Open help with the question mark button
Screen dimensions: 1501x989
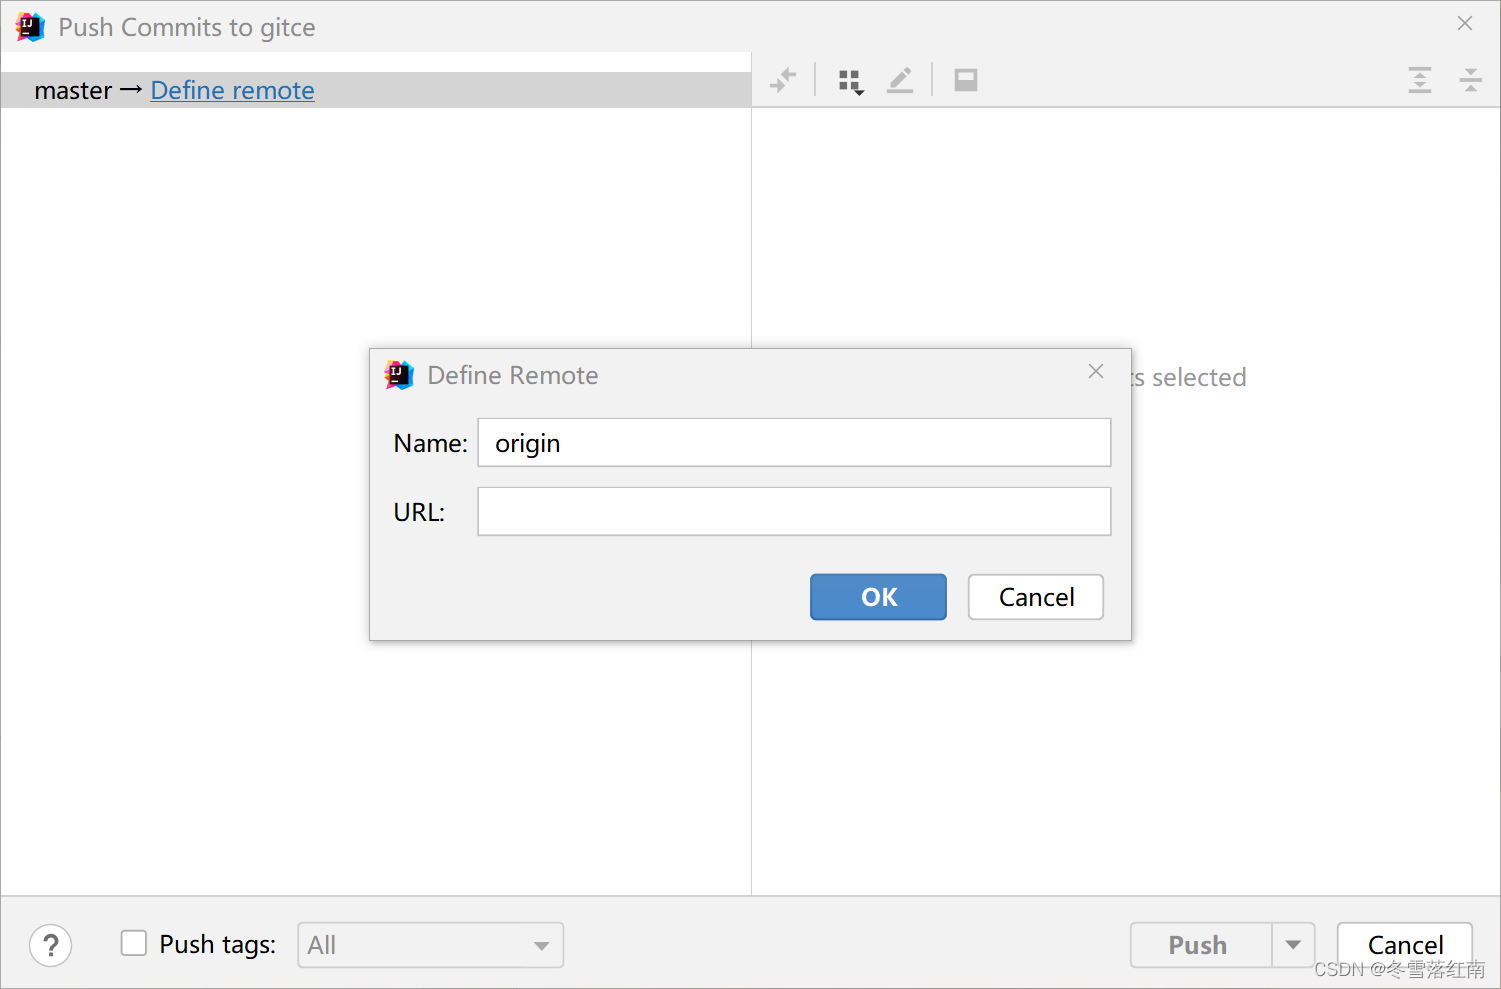pyautogui.click(x=51, y=945)
